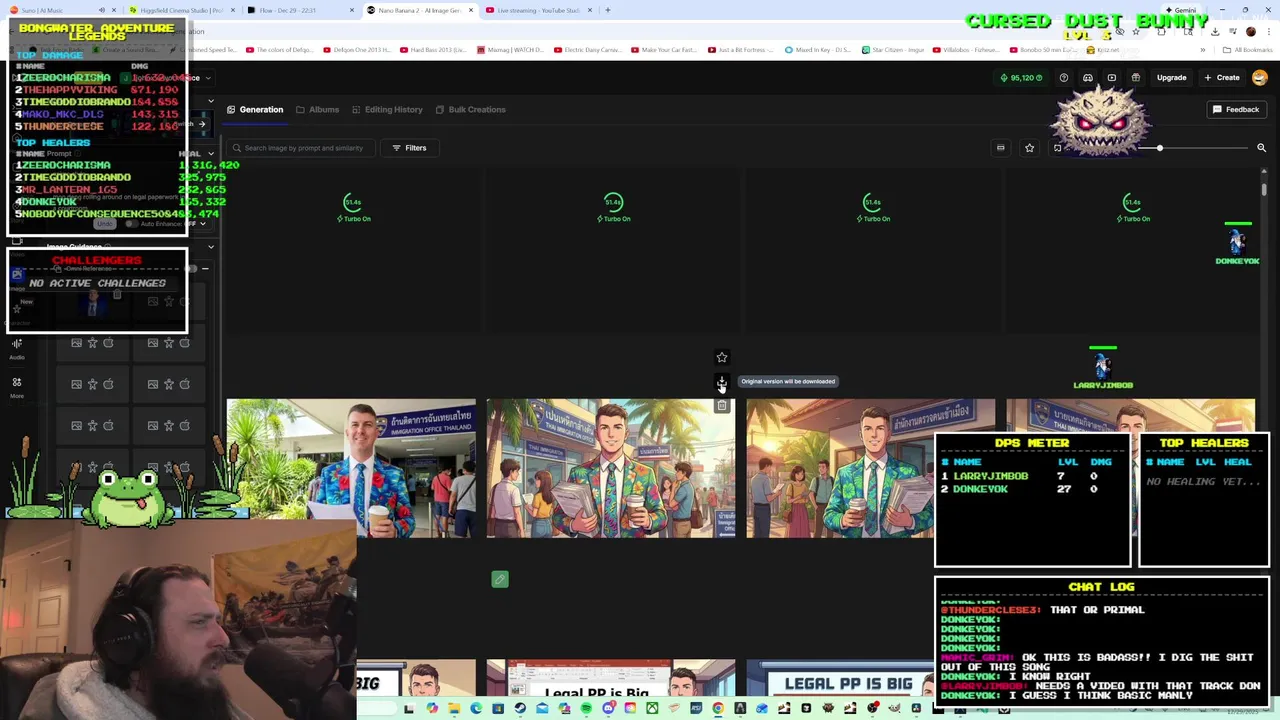This screenshot has width=1280, height=720.
Task: Open Microsoft Edge from the taskbar
Action: 476,709
